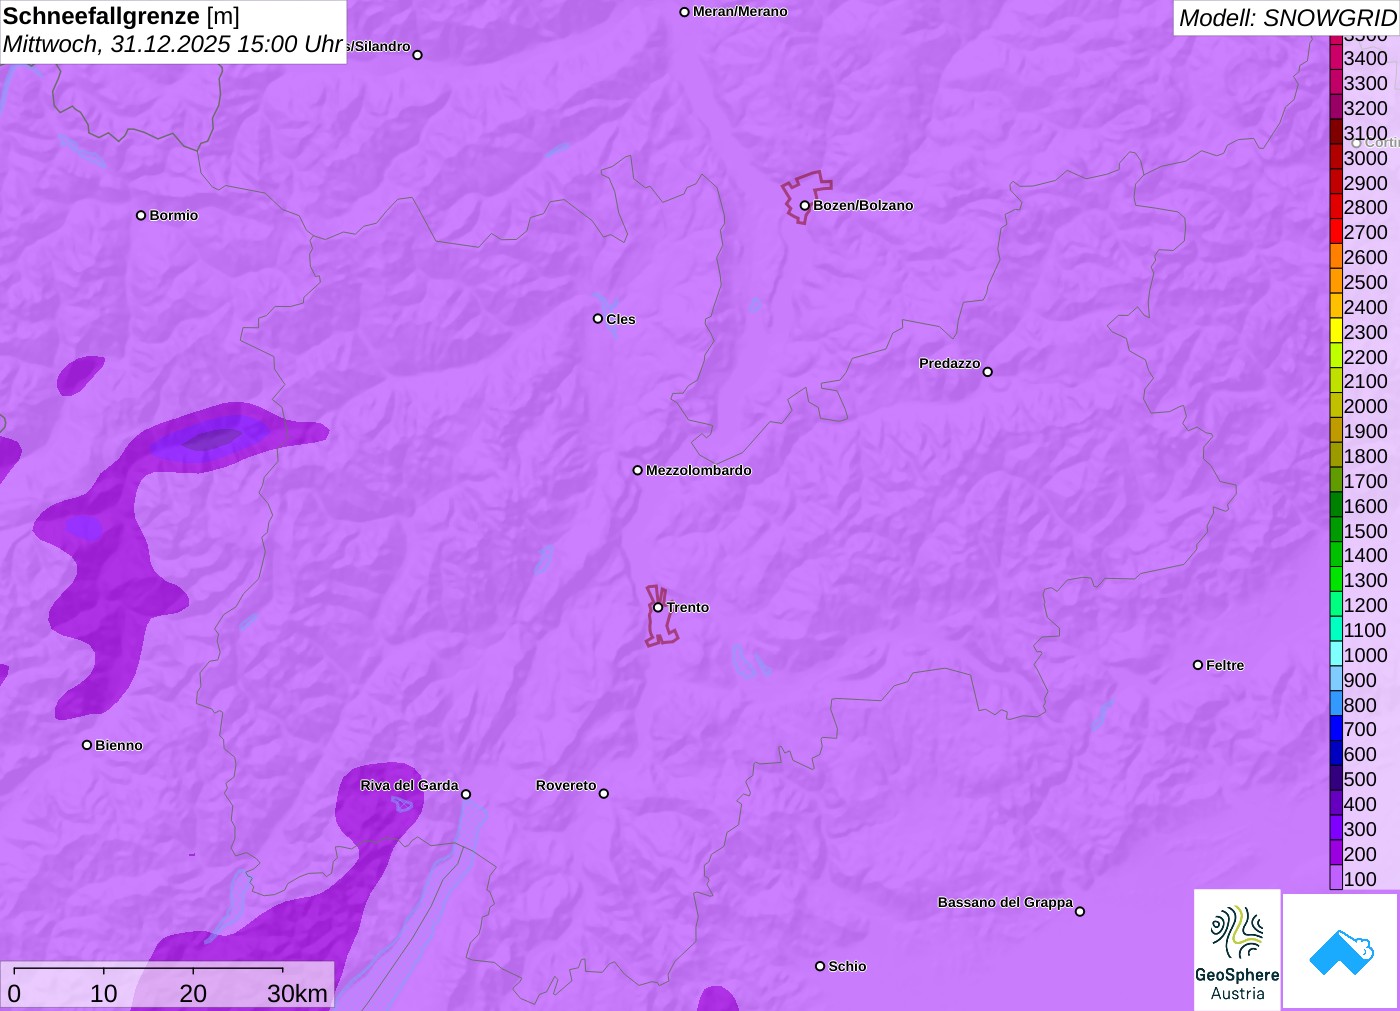Click the Cles label text

click(x=621, y=319)
